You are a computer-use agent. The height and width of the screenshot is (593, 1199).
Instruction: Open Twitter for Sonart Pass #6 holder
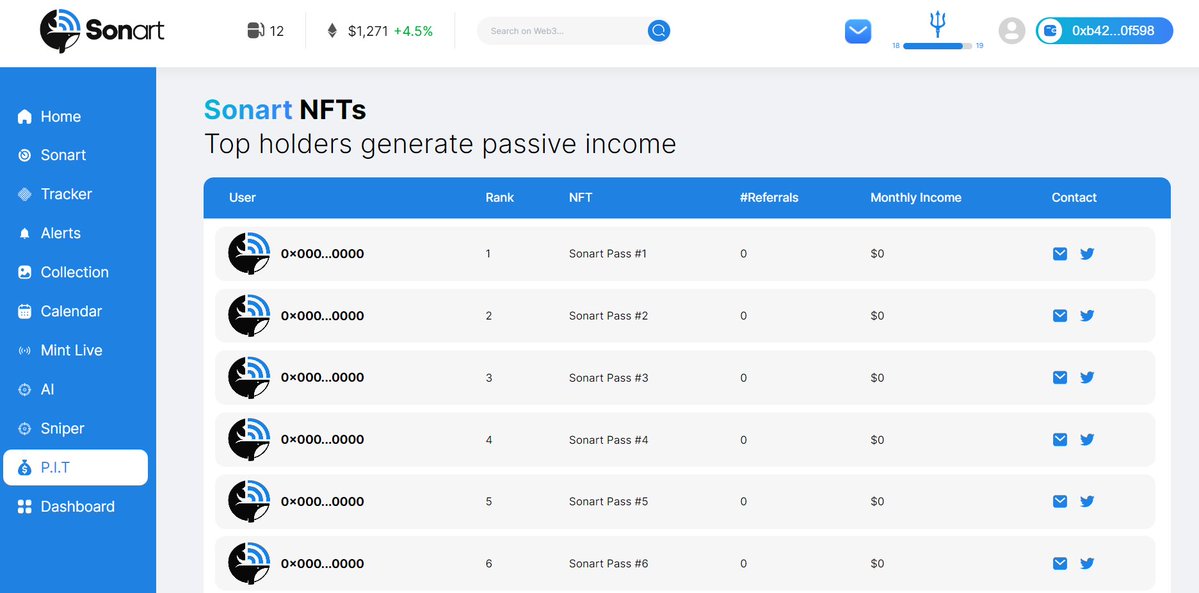(x=1087, y=563)
